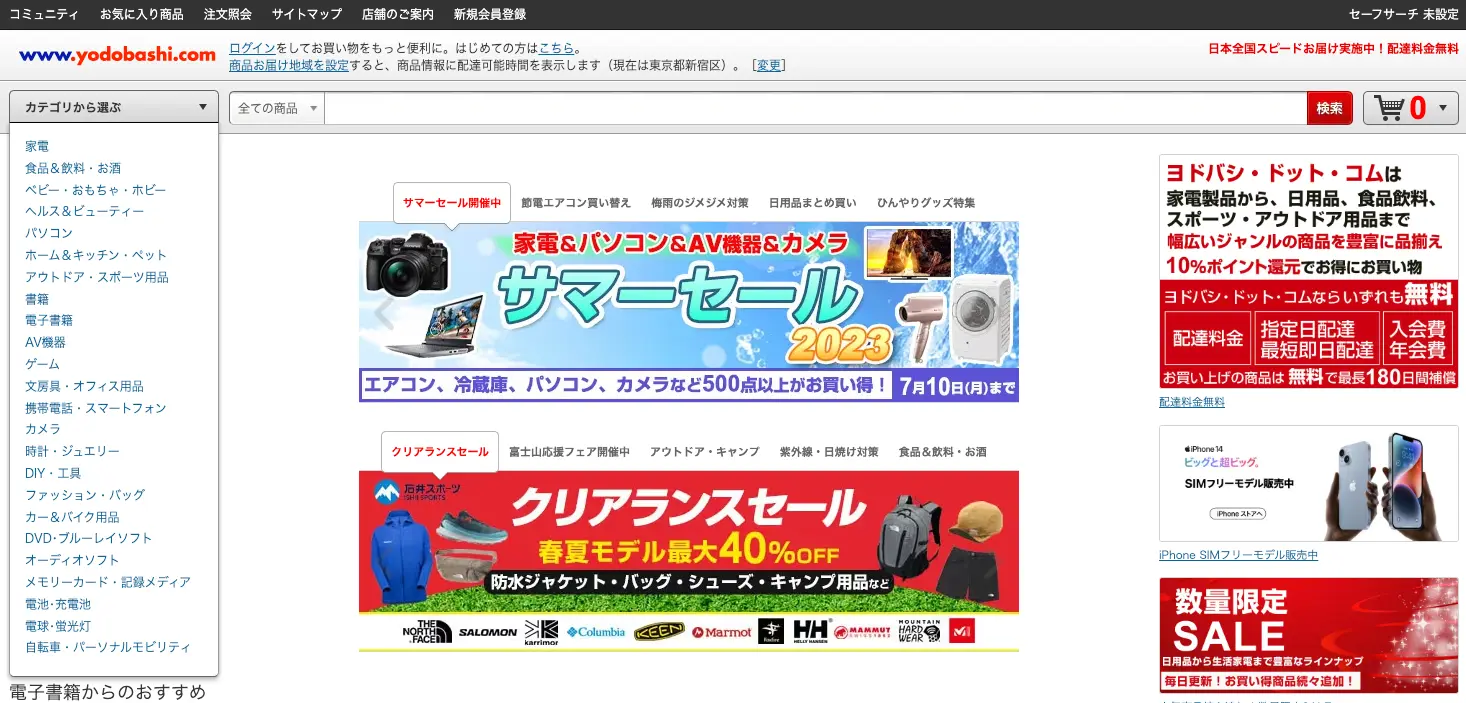Select 時計・ジュエリー category

(x=72, y=451)
